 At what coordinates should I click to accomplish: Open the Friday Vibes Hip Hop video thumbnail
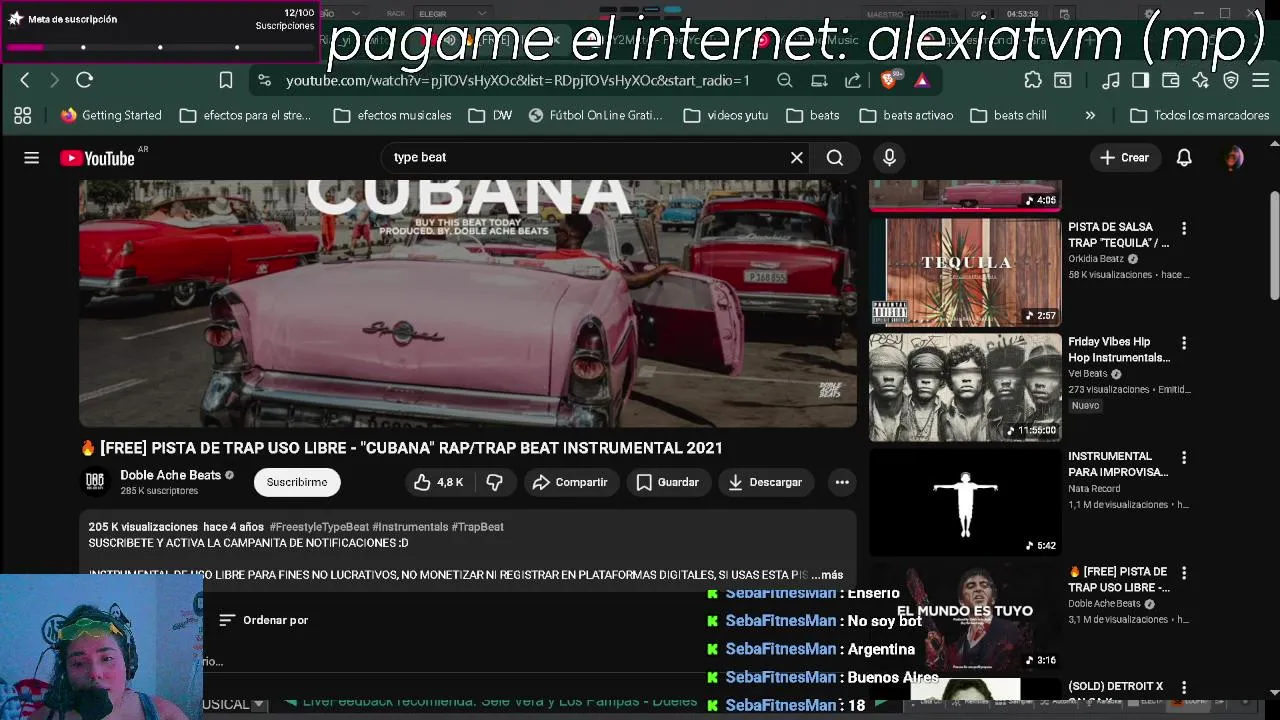coord(965,387)
